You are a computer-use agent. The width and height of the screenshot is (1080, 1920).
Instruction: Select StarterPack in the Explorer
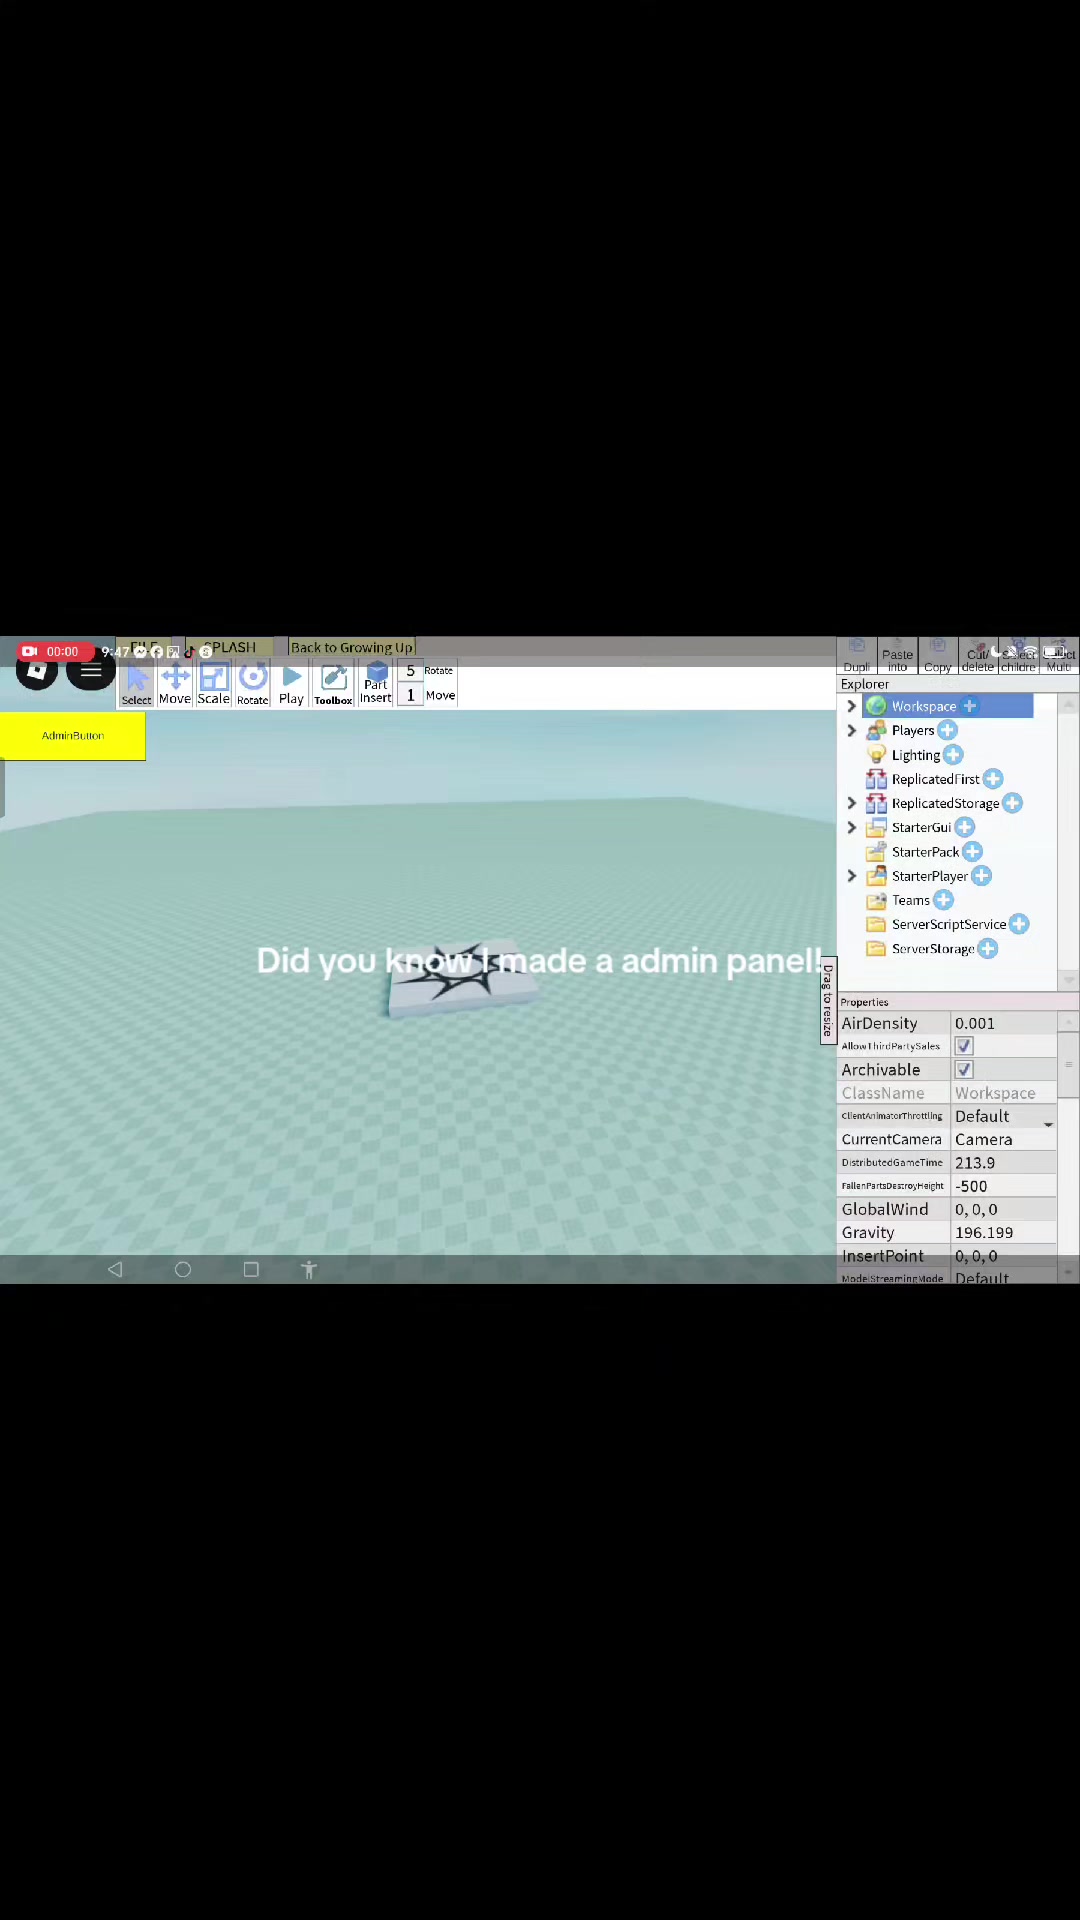coord(925,852)
